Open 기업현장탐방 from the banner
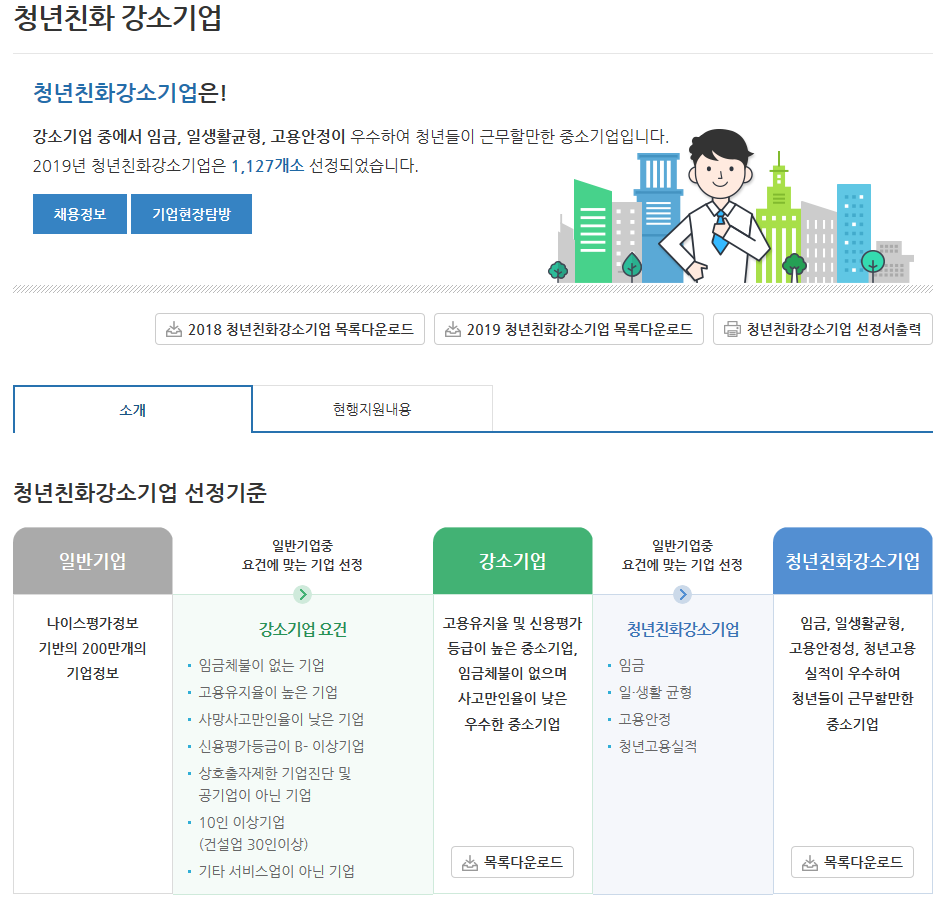This screenshot has height=904, width=948. 191,214
